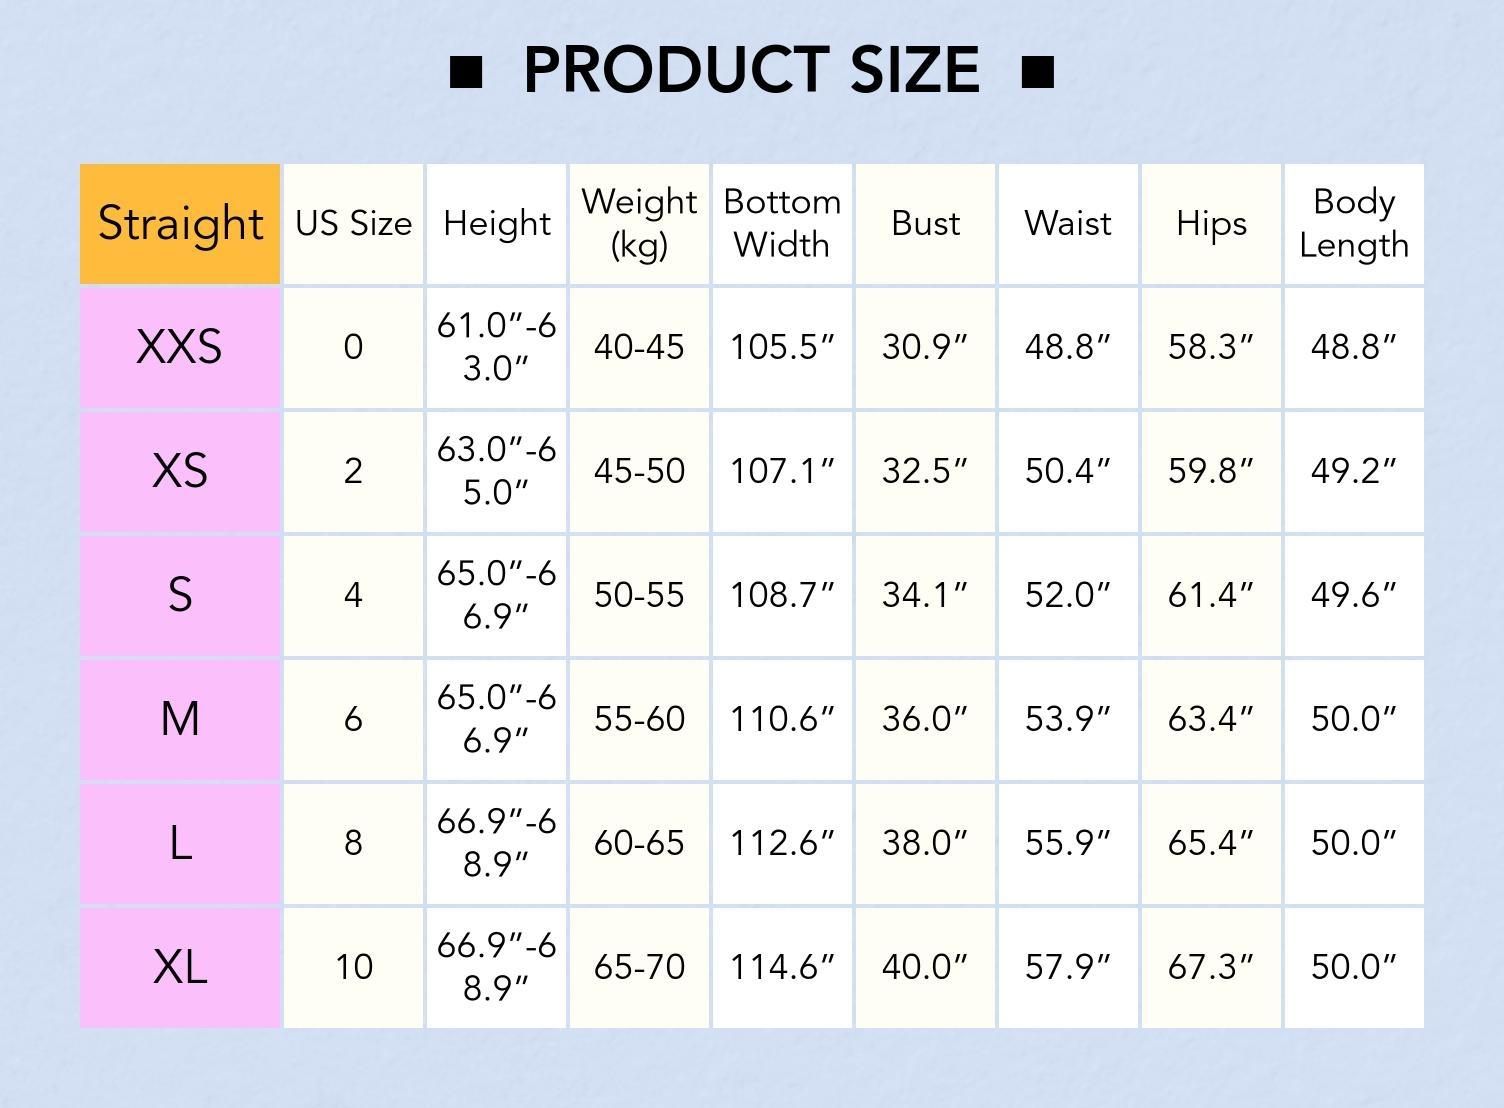
Task: Click the 55-60 weight cell
Action: pos(639,719)
